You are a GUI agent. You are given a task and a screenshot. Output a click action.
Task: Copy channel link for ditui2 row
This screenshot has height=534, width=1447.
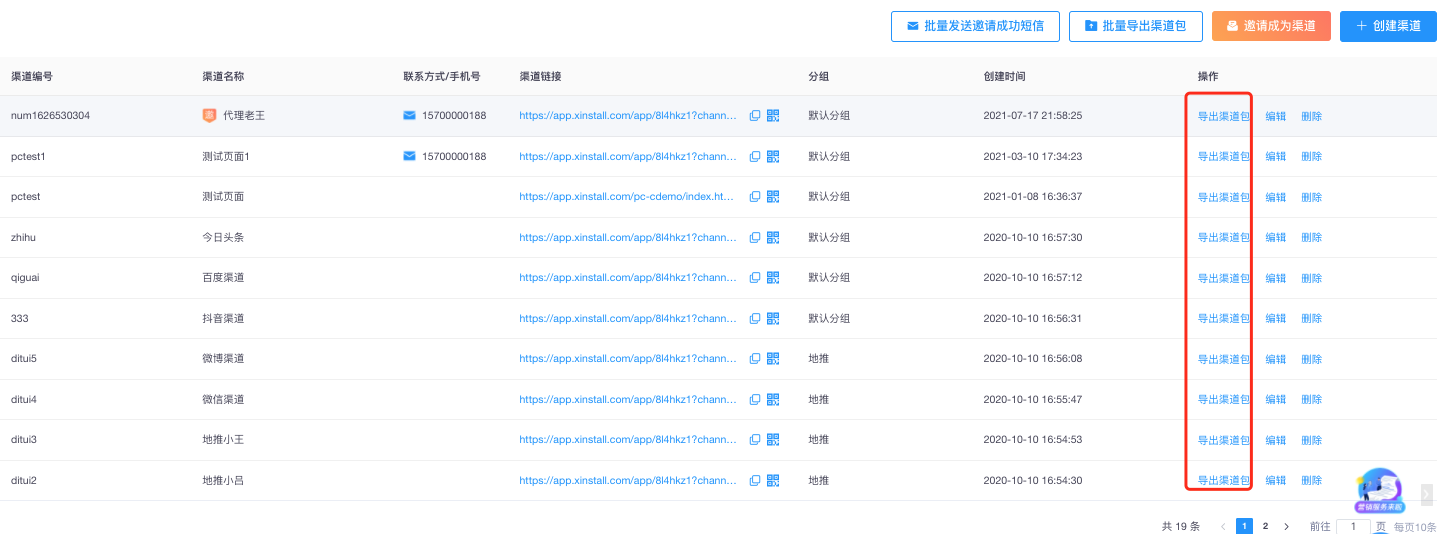pos(755,480)
